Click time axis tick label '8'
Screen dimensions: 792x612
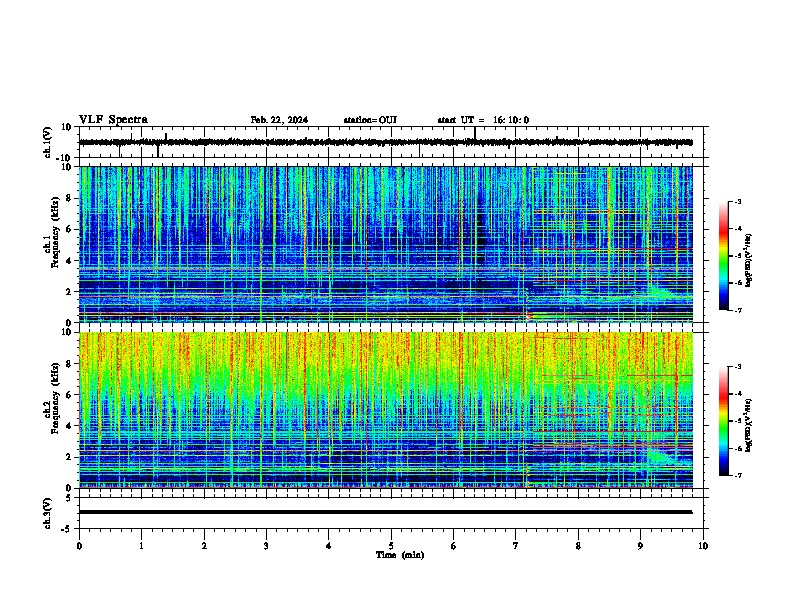point(578,546)
